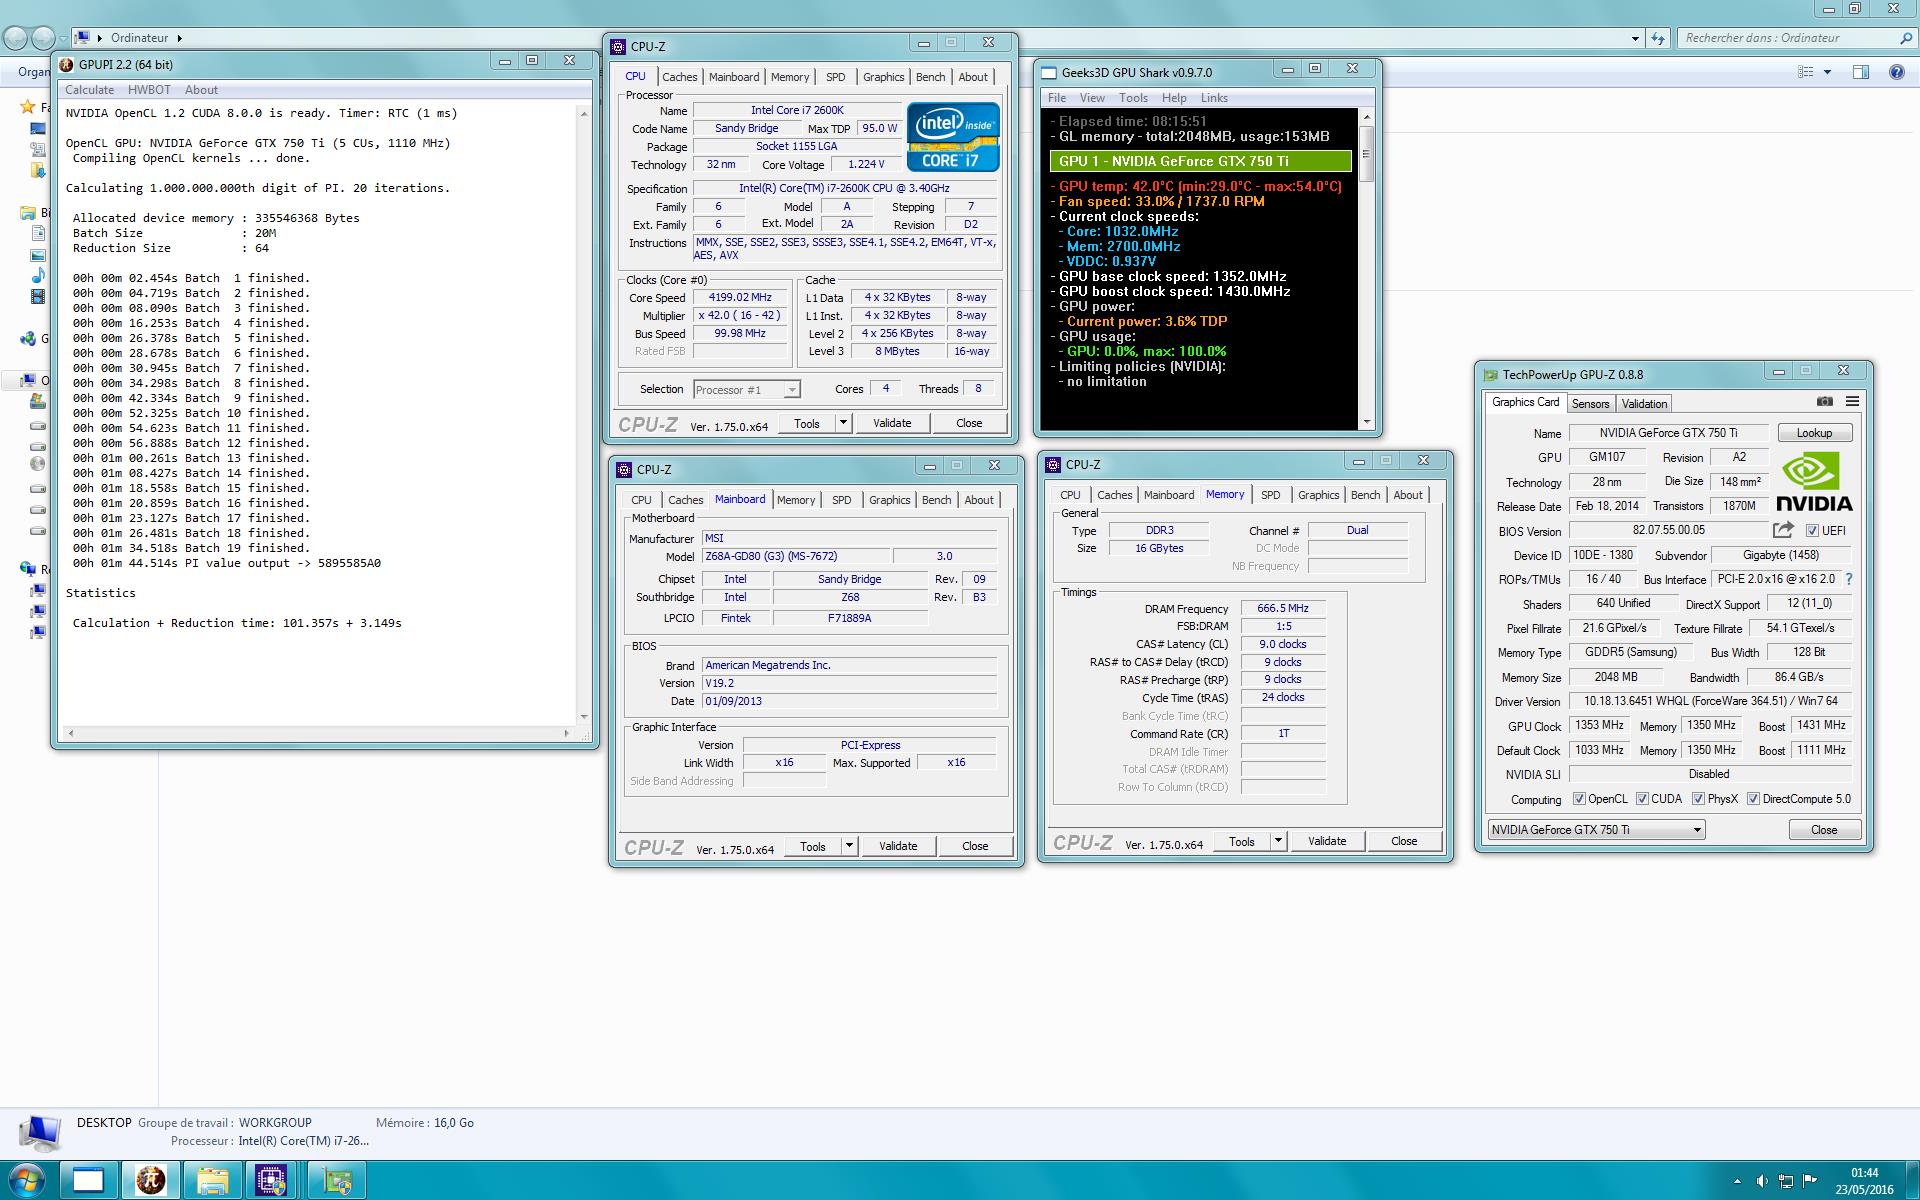This screenshot has width=1920, height=1200.
Task: Toggle the CUDA checkbox in GPU-Z
Action: coord(1642,799)
